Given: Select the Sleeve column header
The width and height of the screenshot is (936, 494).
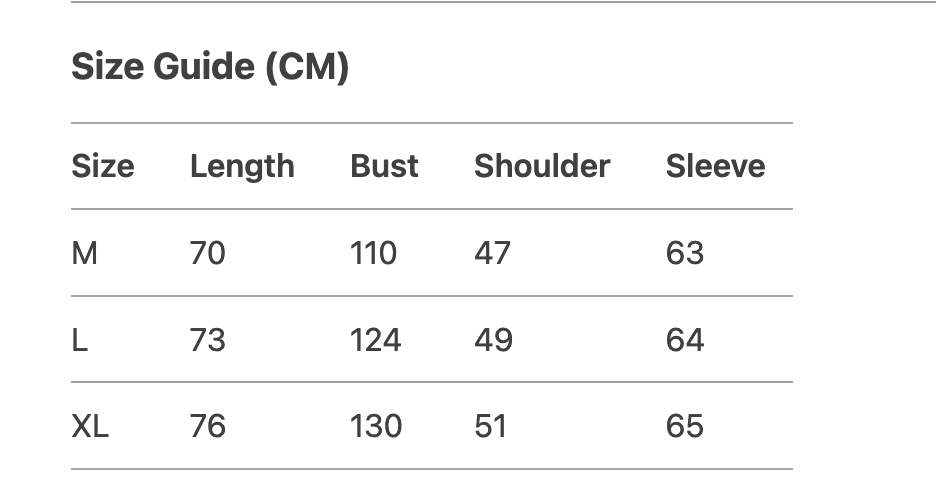Looking at the screenshot, I should (715, 166).
